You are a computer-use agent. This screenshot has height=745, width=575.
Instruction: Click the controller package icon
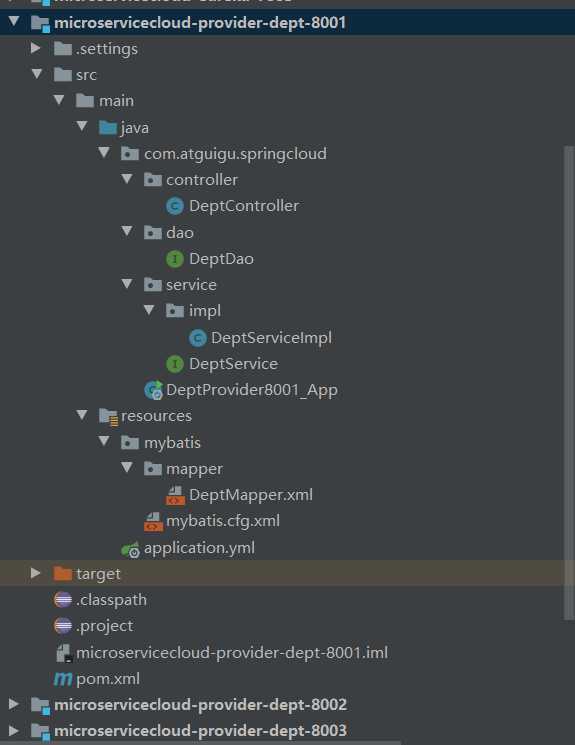coord(153,180)
